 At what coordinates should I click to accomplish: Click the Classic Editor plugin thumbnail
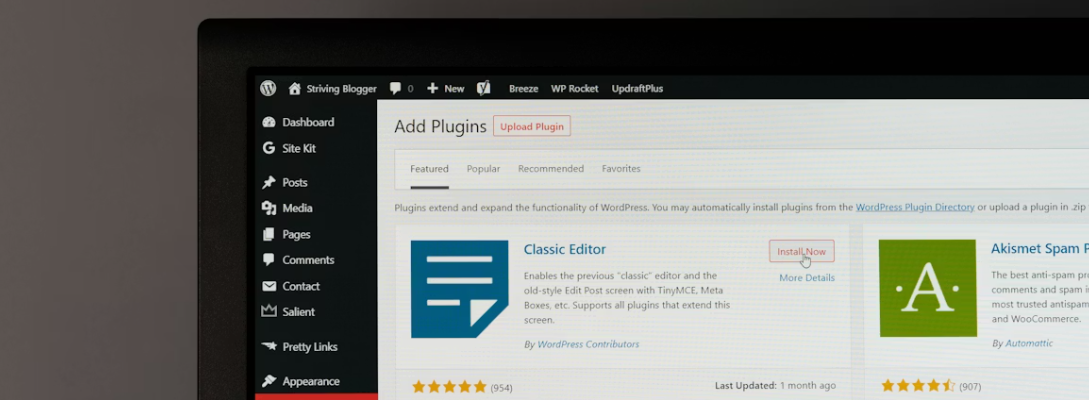tap(459, 289)
